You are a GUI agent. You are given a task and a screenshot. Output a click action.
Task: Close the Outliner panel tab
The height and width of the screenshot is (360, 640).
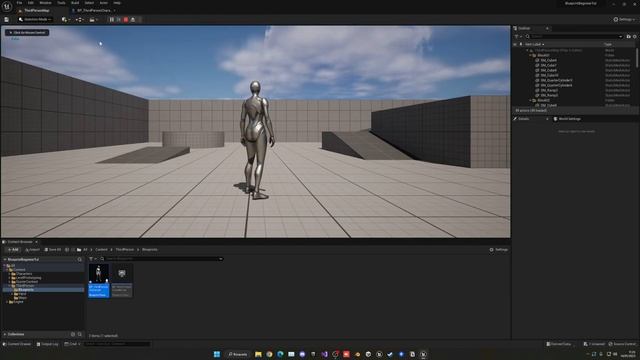click(x=547, y=29)
